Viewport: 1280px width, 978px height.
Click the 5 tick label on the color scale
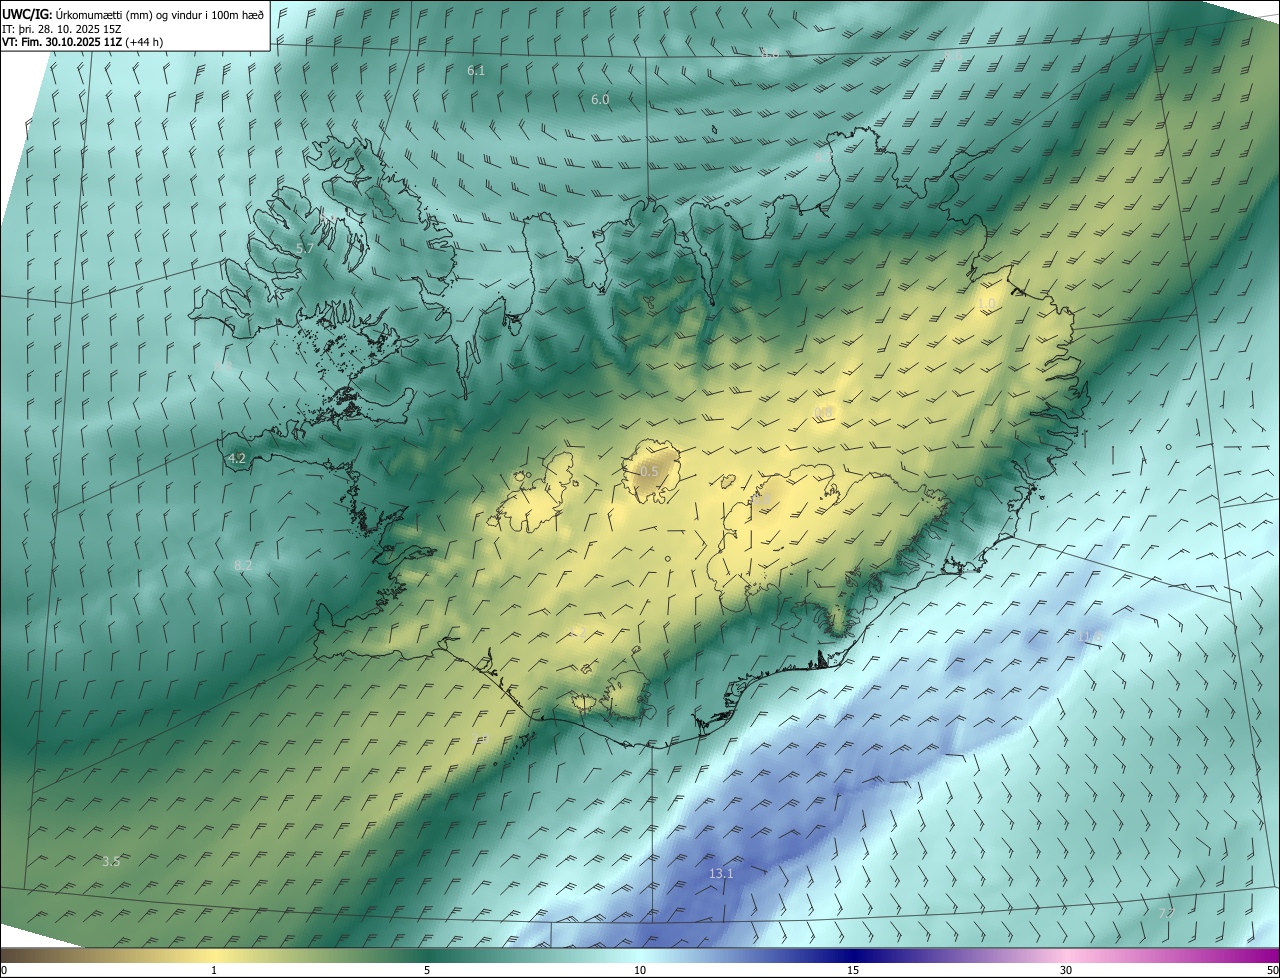pos(427,970)
